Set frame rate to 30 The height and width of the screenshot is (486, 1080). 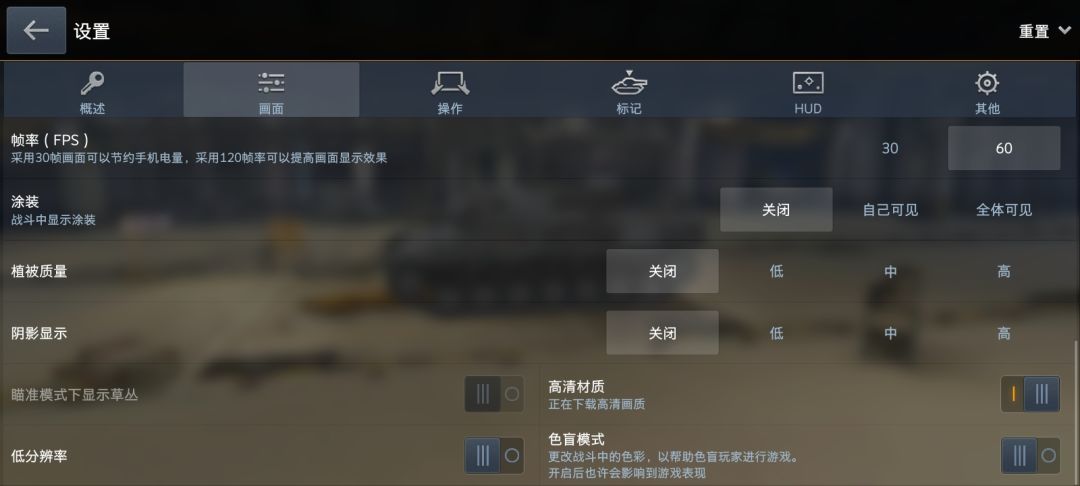[890, 148]
